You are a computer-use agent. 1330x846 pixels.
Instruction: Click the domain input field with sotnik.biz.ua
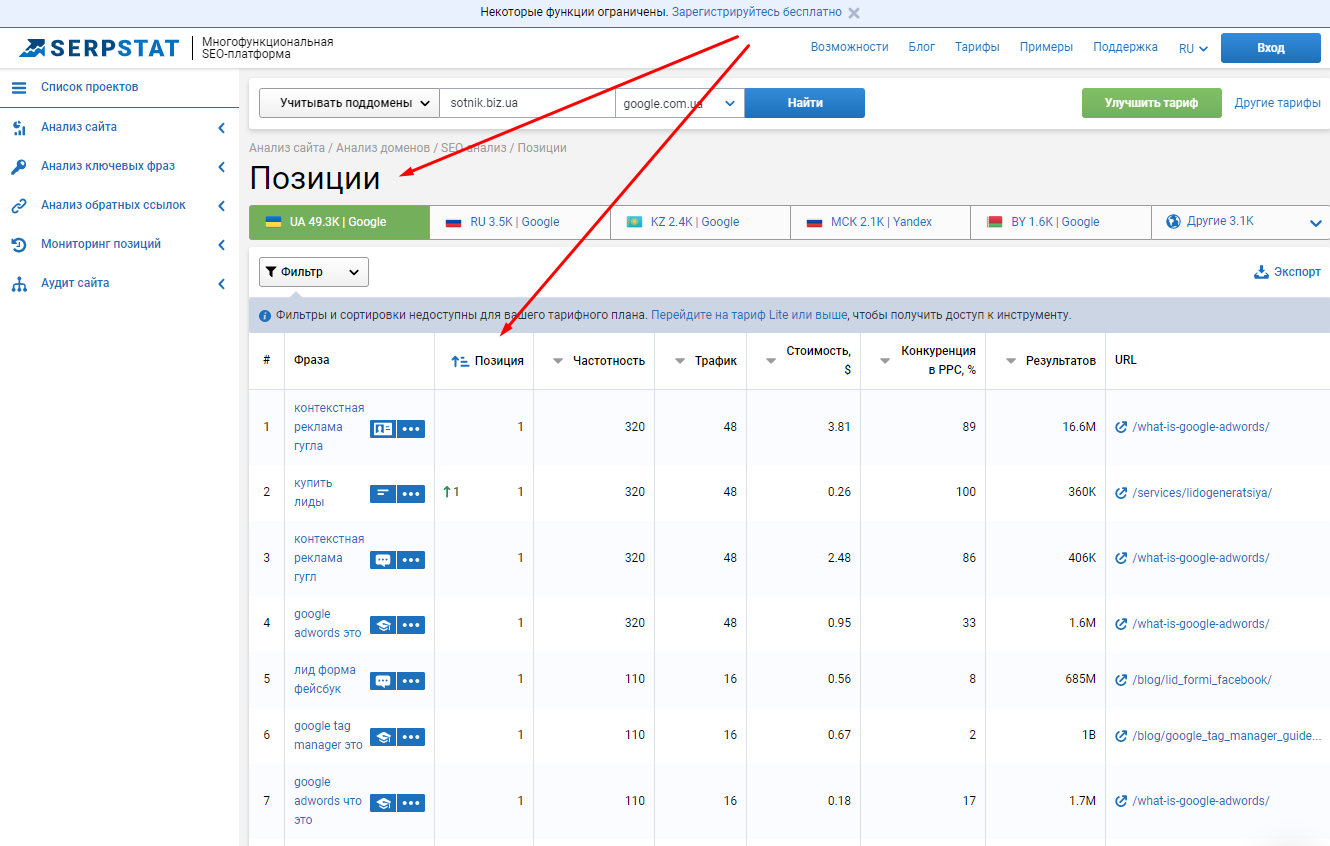[527, 103]
